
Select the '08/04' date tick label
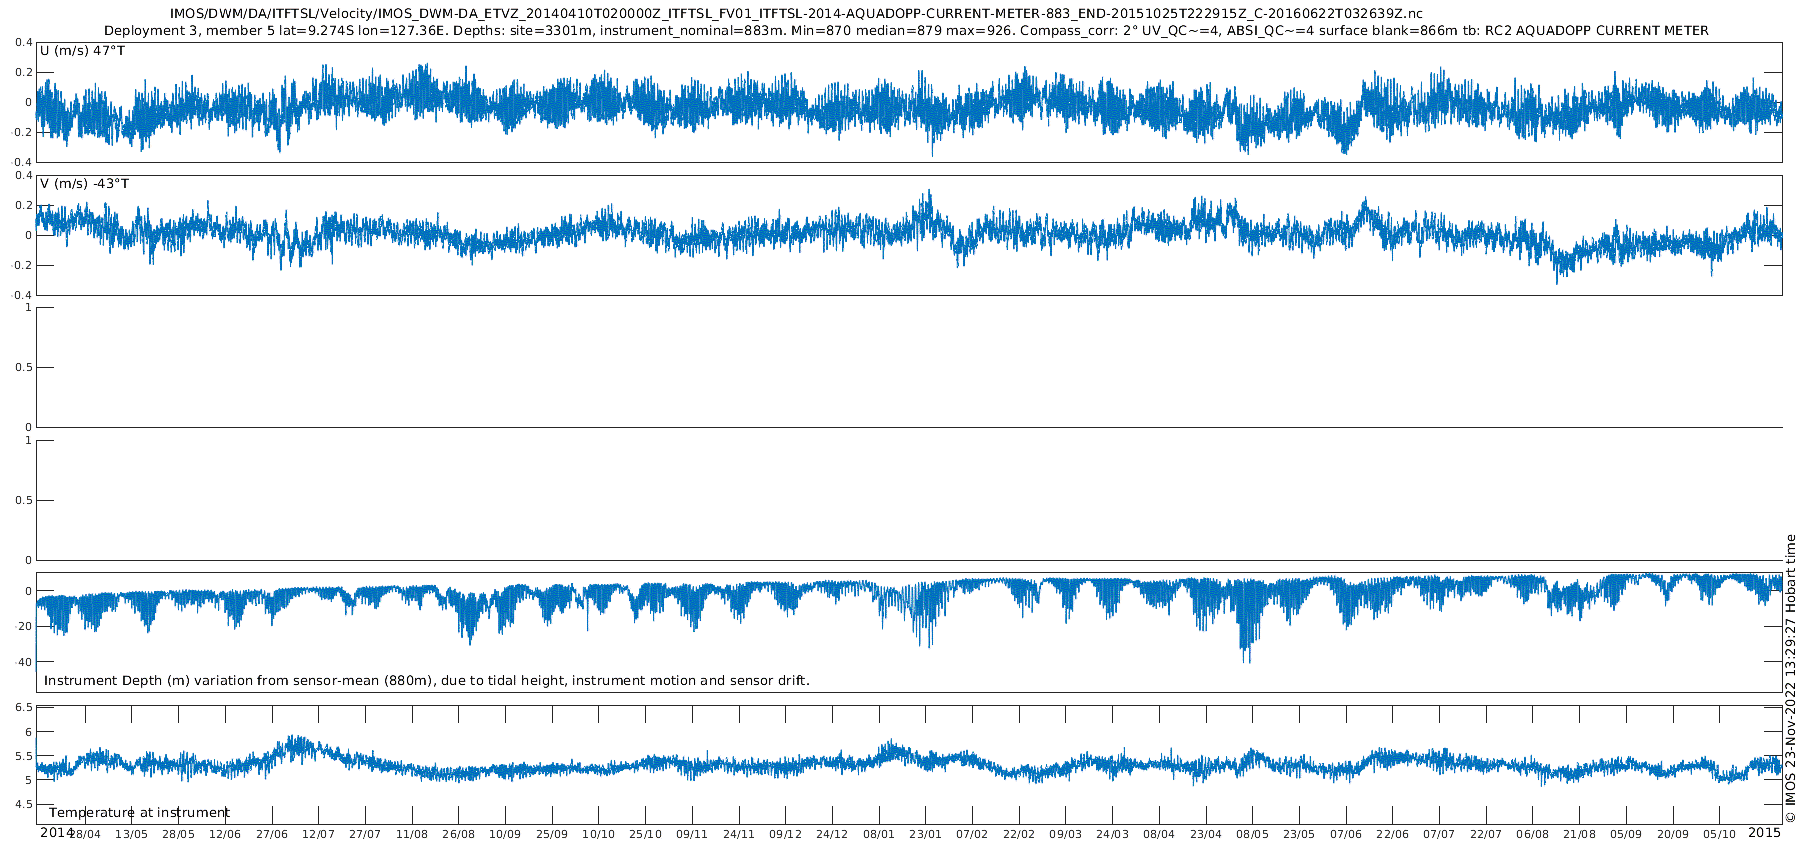point(1159,834)
